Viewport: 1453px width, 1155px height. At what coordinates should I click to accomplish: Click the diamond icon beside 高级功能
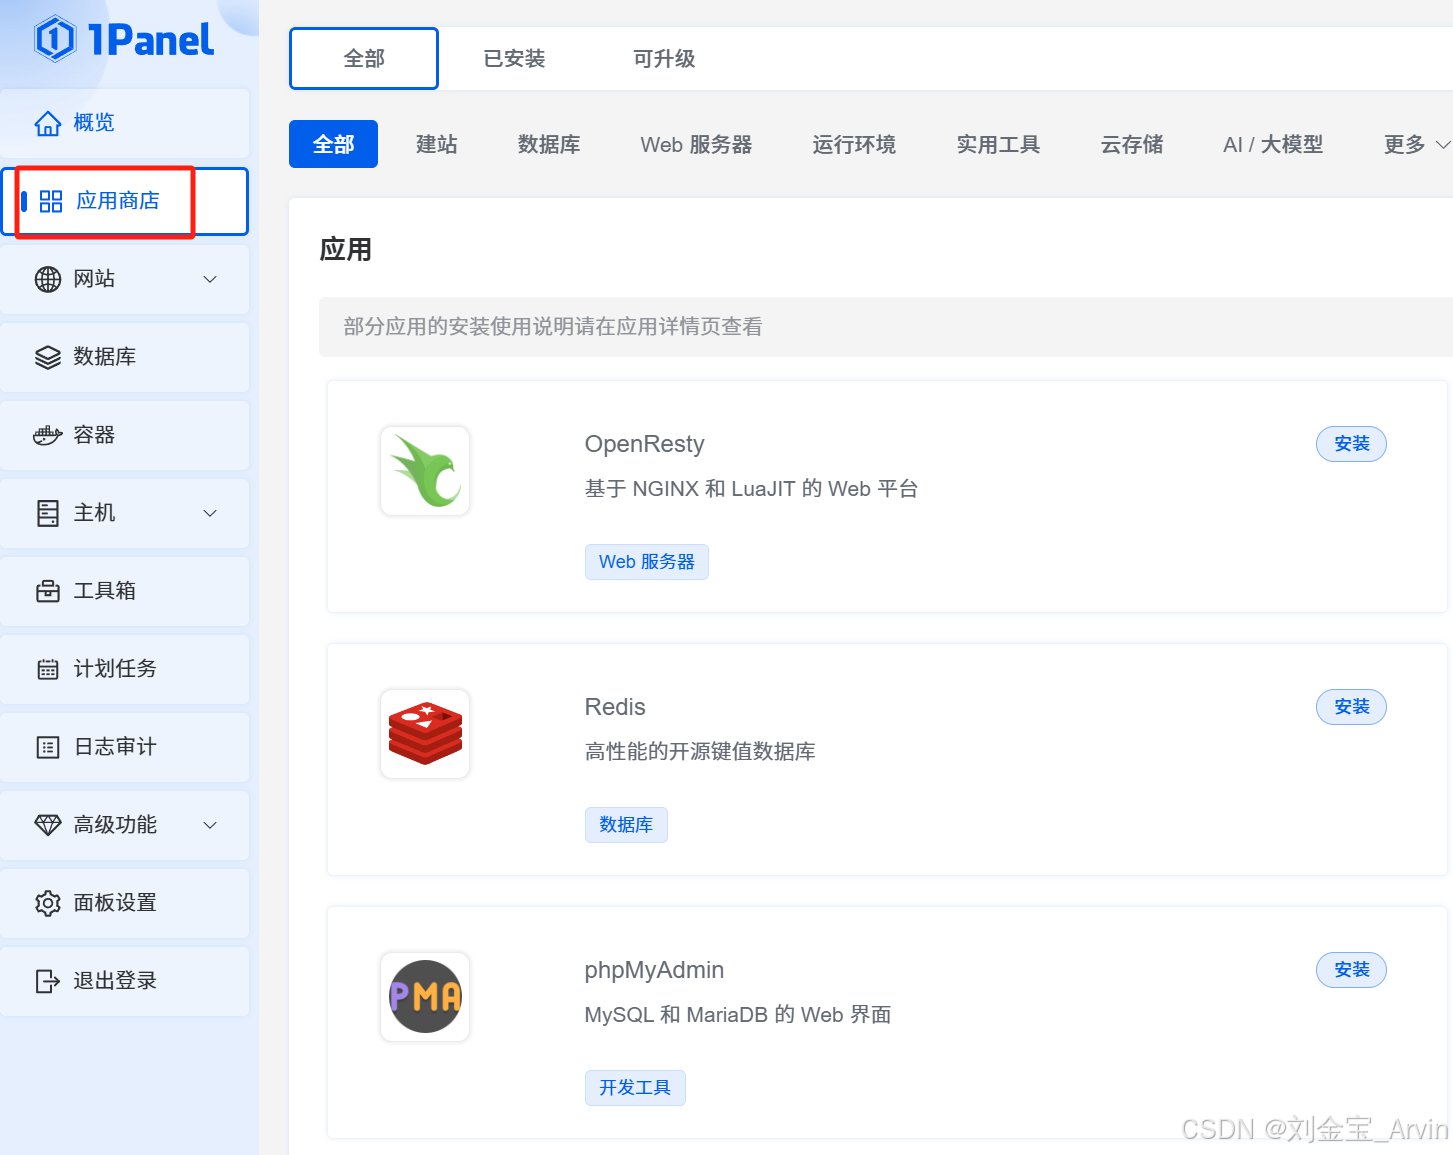click(x=48, y=825)
